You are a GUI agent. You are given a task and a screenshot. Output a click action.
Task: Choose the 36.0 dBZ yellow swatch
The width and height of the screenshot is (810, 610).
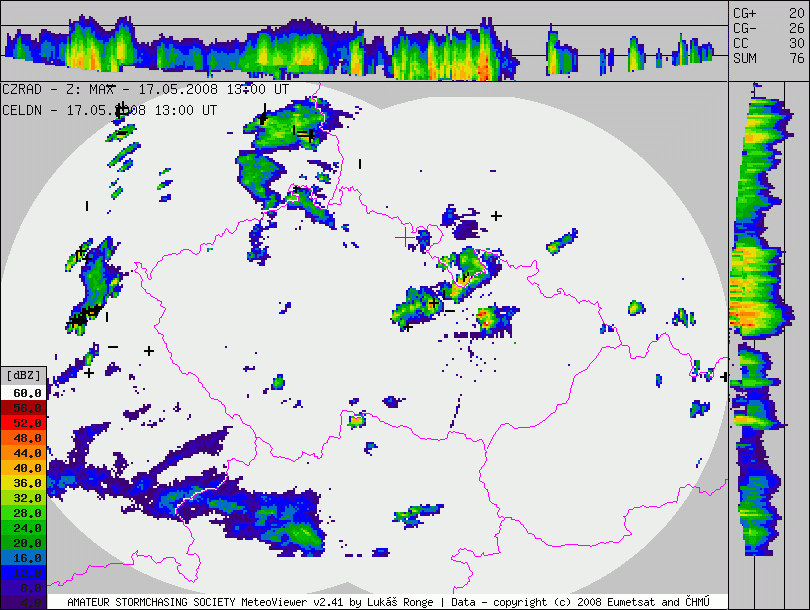point(24,483)
